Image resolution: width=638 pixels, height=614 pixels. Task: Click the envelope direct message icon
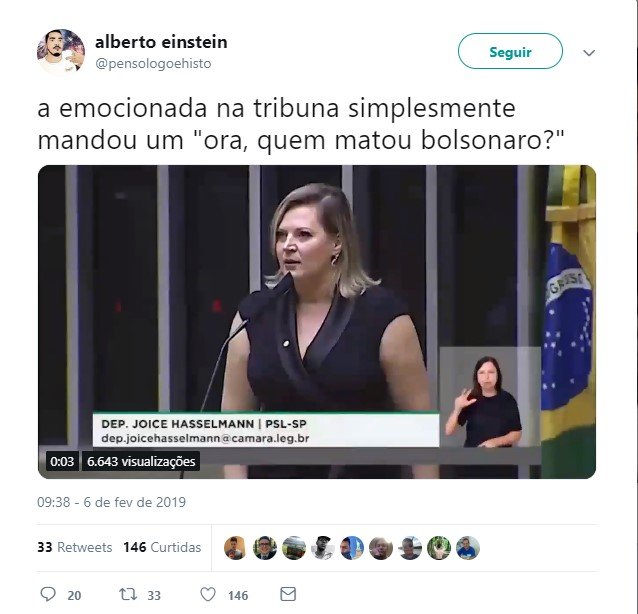[288, 594]
